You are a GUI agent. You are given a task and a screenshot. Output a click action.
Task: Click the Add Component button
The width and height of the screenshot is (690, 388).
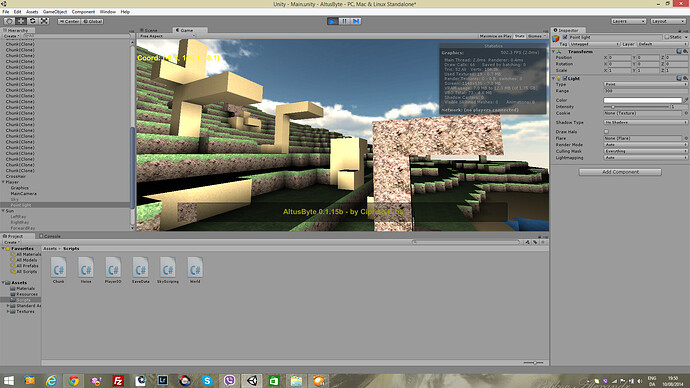[x=620, y=172]
